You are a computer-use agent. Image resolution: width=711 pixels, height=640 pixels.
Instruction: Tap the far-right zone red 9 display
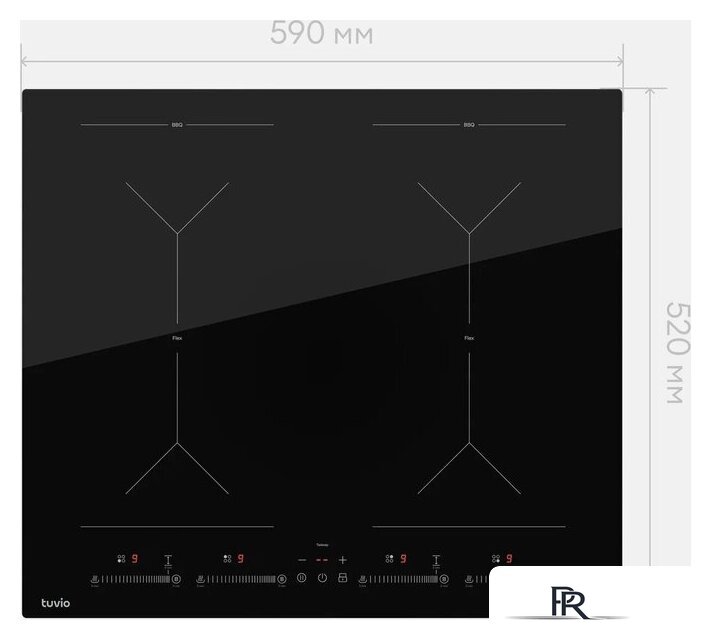click(509, 559)
